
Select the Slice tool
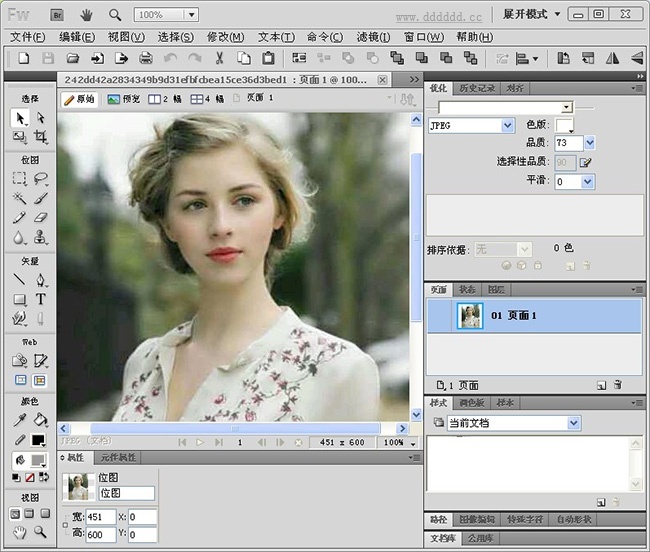pos(41,361)
